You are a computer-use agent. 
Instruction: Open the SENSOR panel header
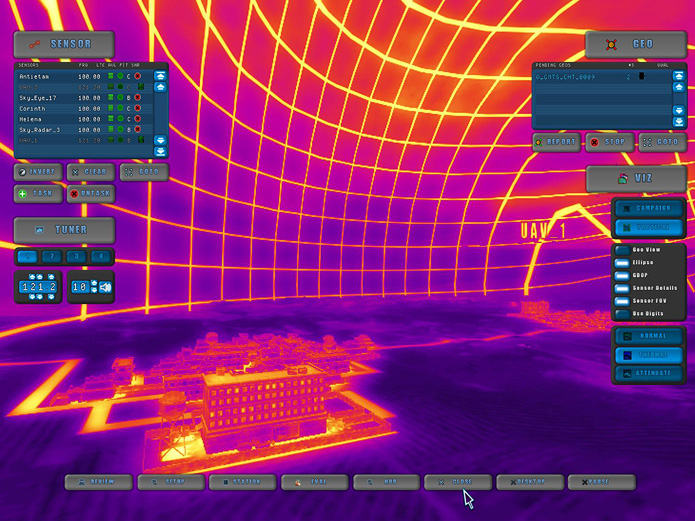pyautogui.click(x=64, y=44)
